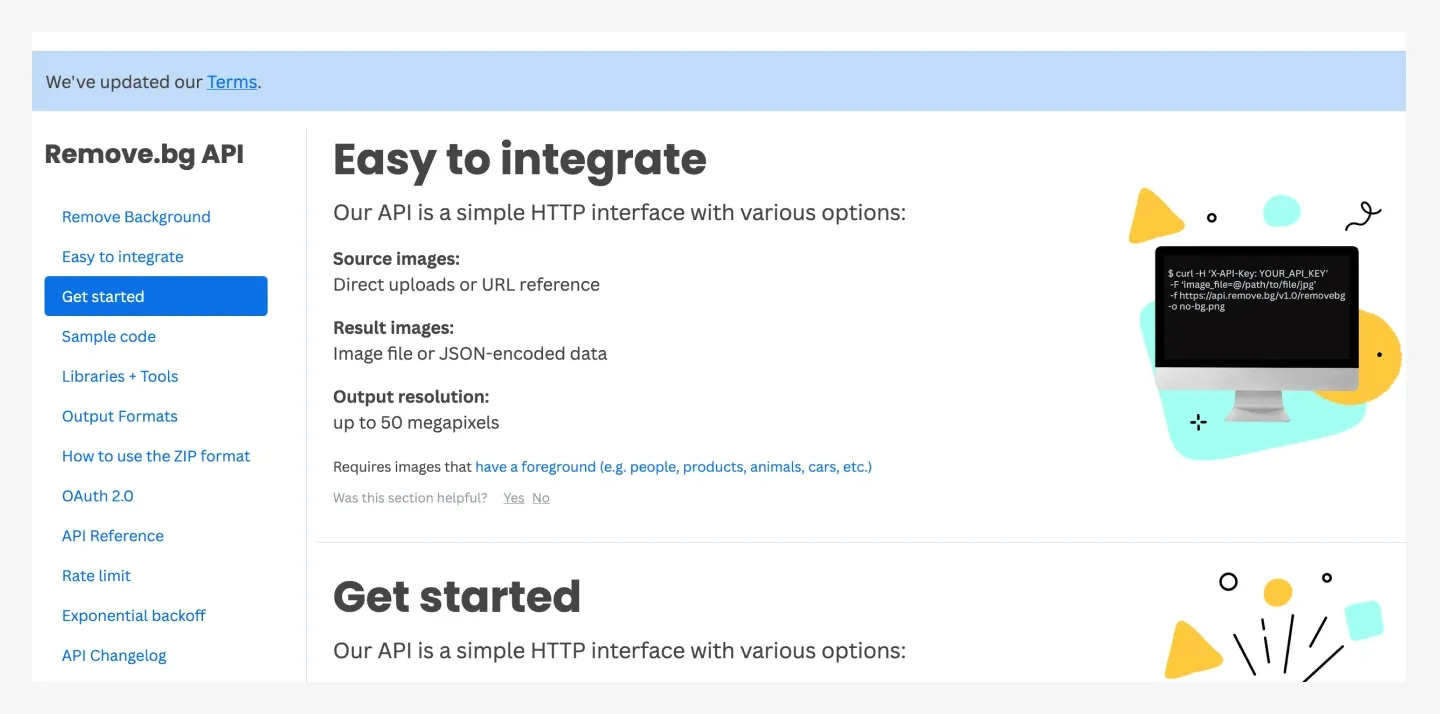This screenshot has height=714, width=1440.
Task: Open Output Formats sidebar link
Action: coord(120,417)
